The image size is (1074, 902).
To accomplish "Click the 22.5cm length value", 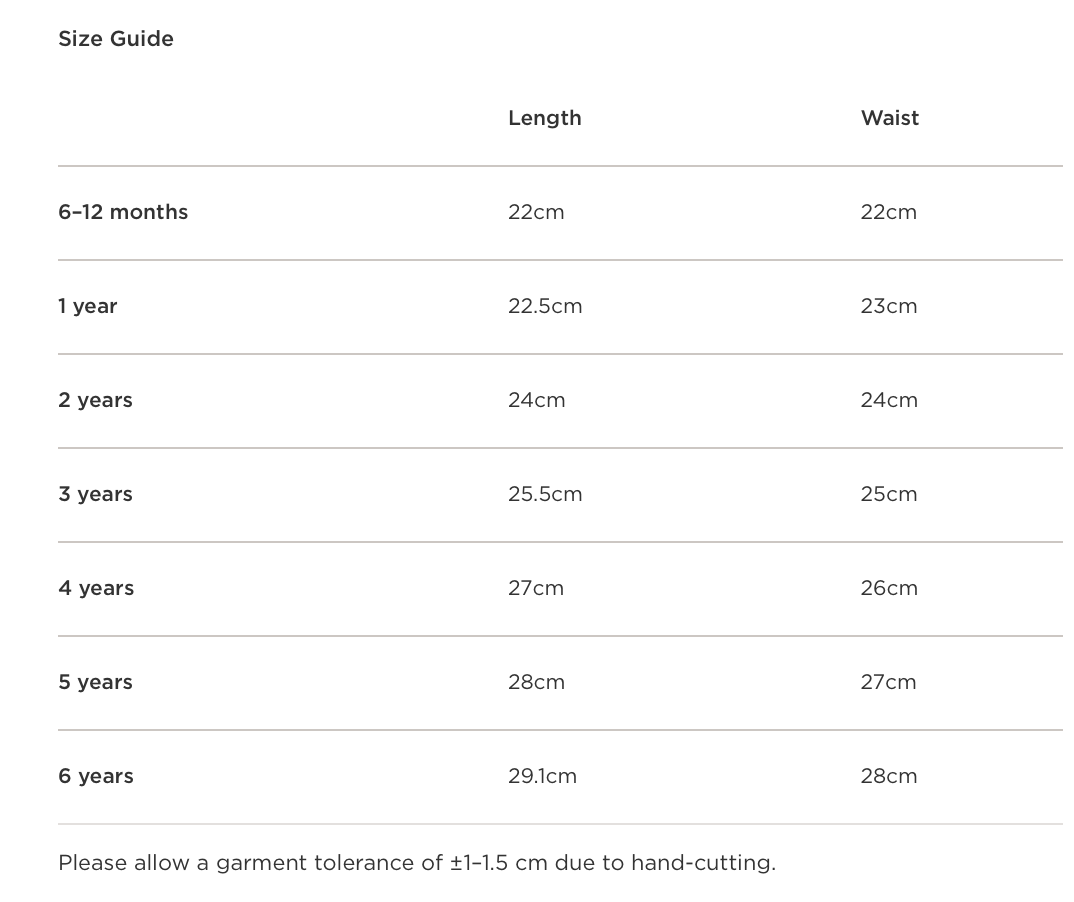I will pos(545,306).
